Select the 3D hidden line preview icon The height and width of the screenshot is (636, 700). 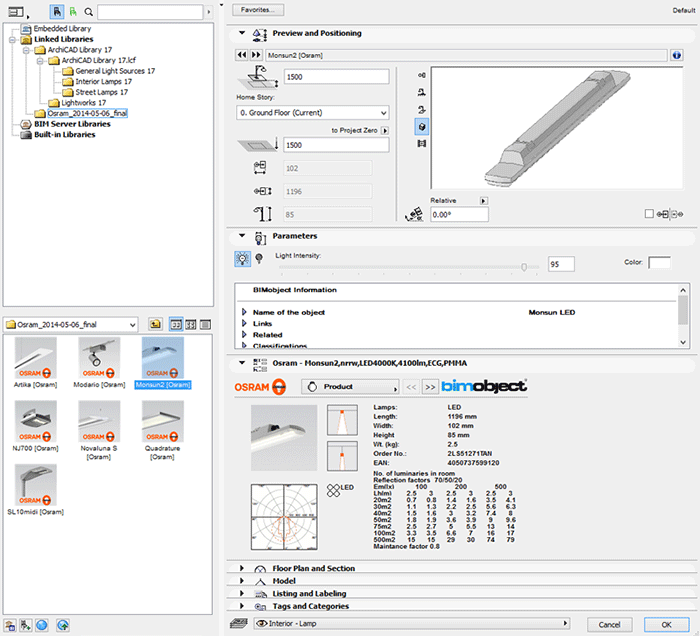point(421,109)
